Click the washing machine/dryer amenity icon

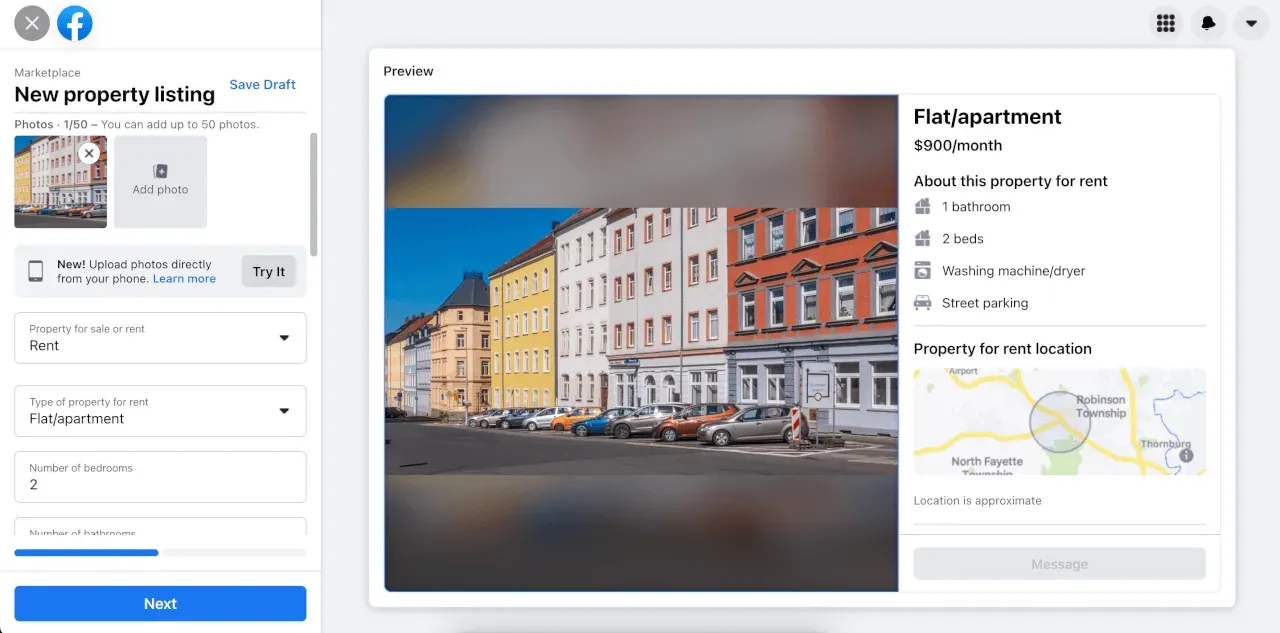click(x=921, y=270)
